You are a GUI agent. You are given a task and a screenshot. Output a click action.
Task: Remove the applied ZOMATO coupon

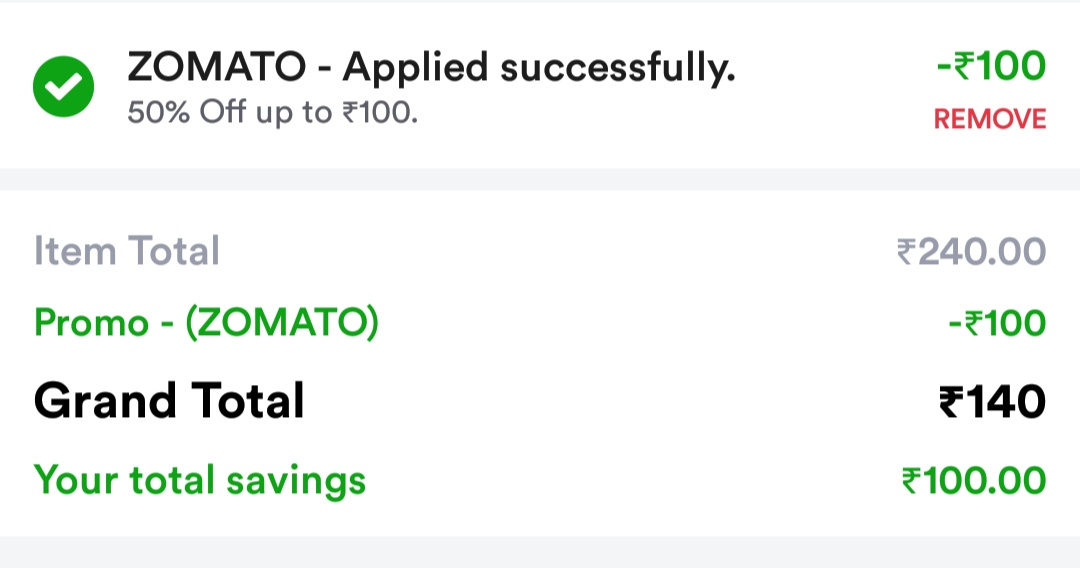point(989,120)
